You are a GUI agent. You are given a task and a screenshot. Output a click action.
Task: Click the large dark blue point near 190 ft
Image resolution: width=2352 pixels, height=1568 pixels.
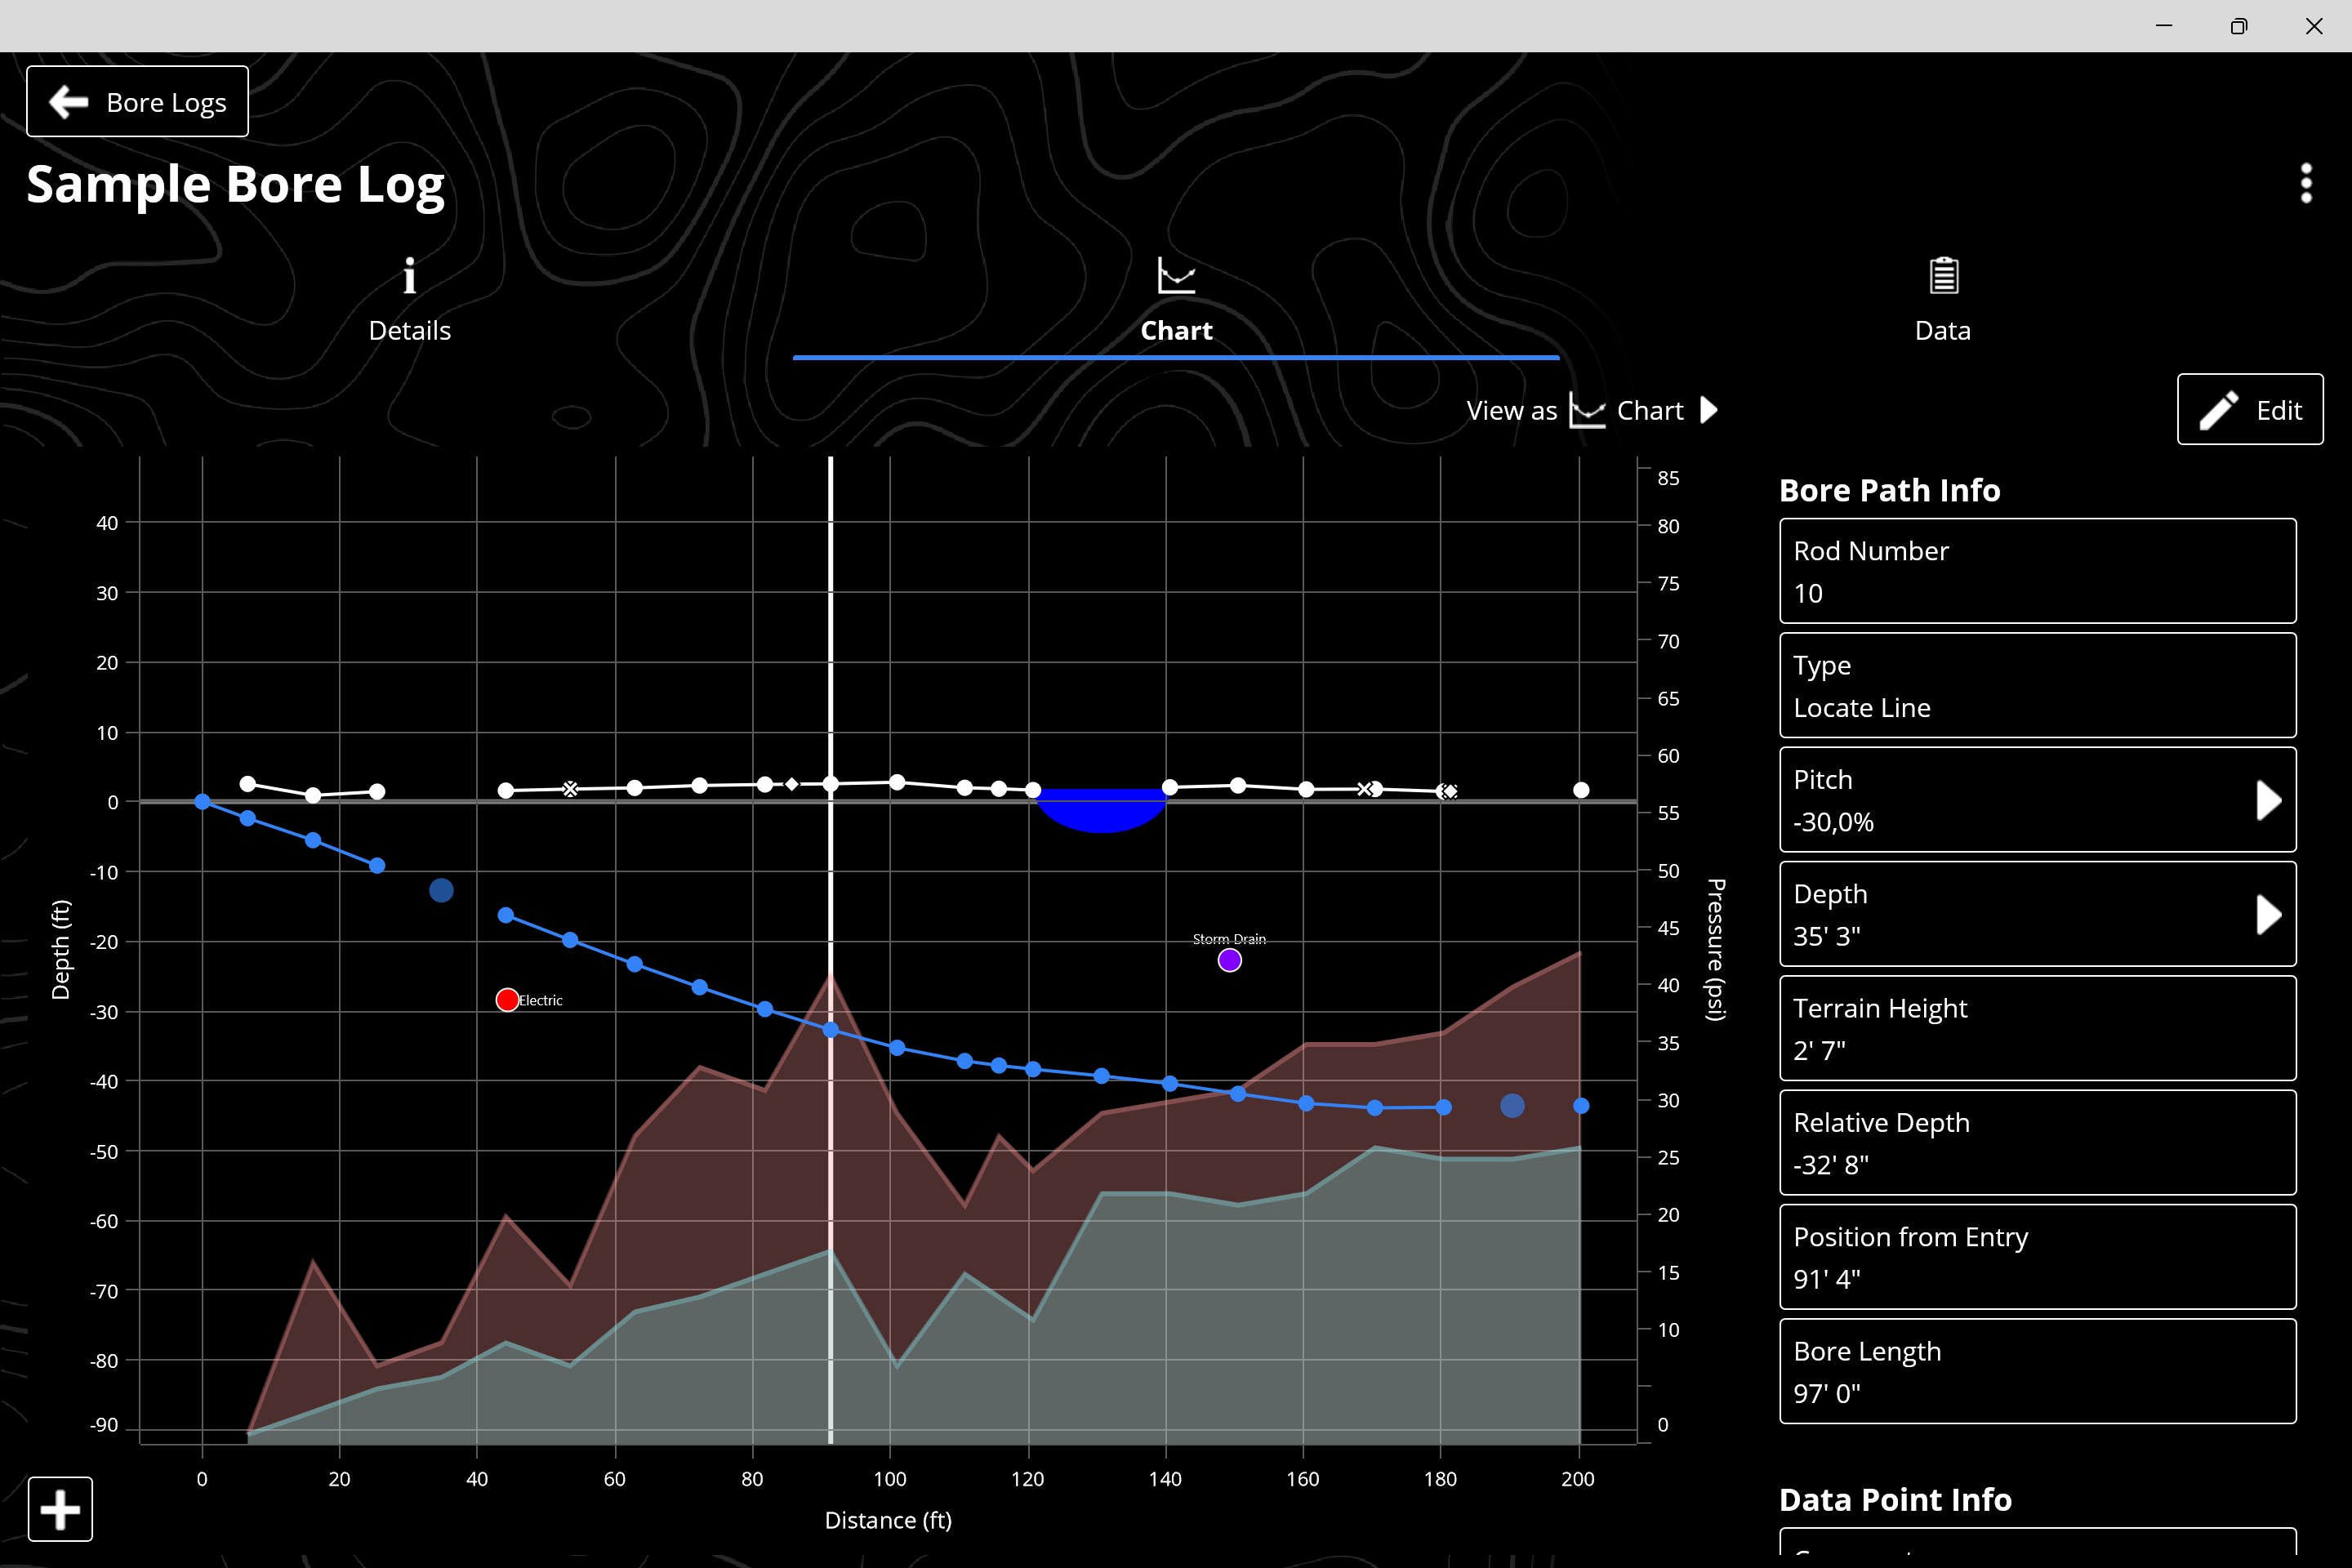[1512, 1106]
